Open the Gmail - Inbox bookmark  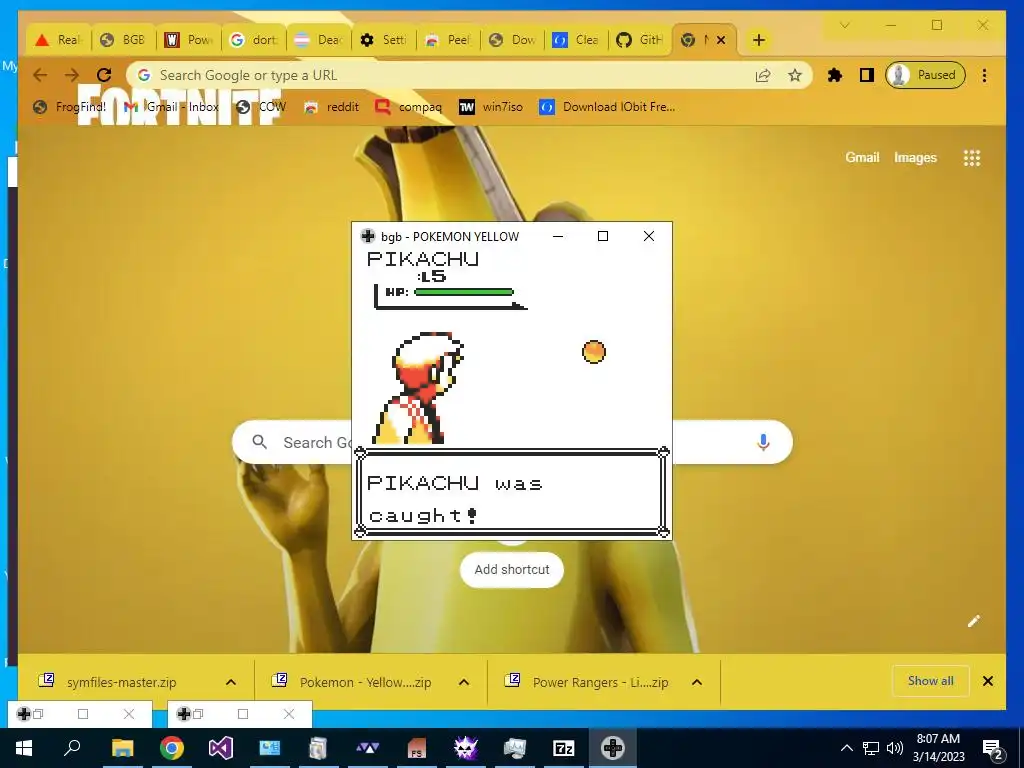pos(172,106)
